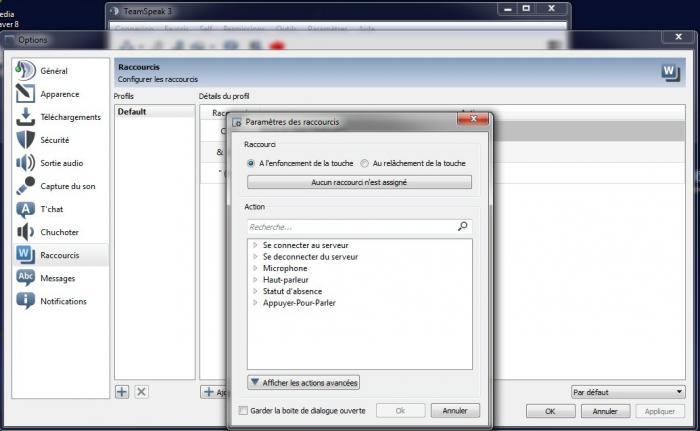Viewport: 700px width, 431px height.
Task: Maximize the TeamSpeak 3 window
Action: click(526, 8)
